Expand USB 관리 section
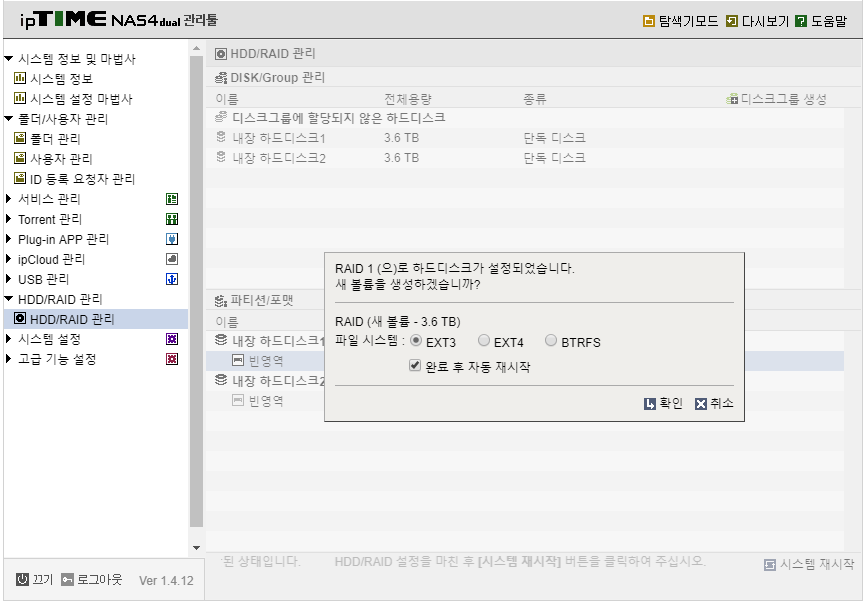Screen dimensions: 864x601 8,279
